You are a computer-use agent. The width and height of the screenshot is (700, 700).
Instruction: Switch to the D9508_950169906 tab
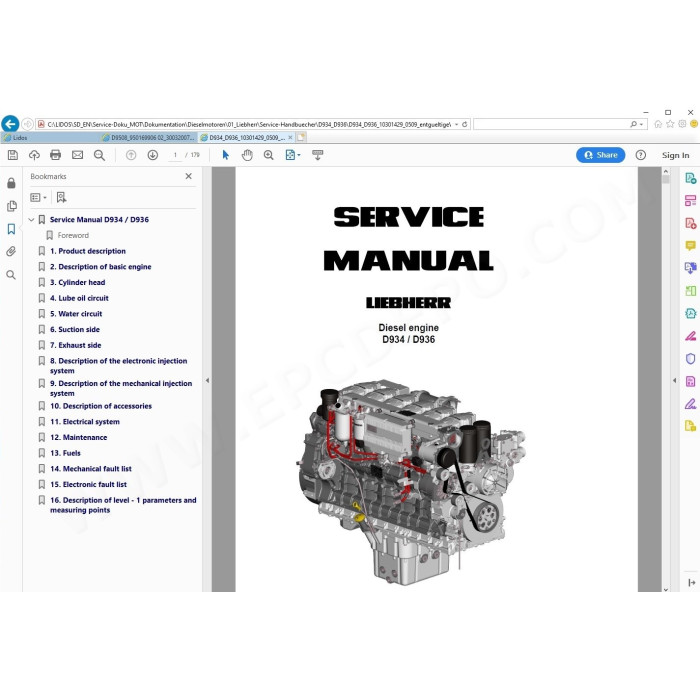coord(149,138)
